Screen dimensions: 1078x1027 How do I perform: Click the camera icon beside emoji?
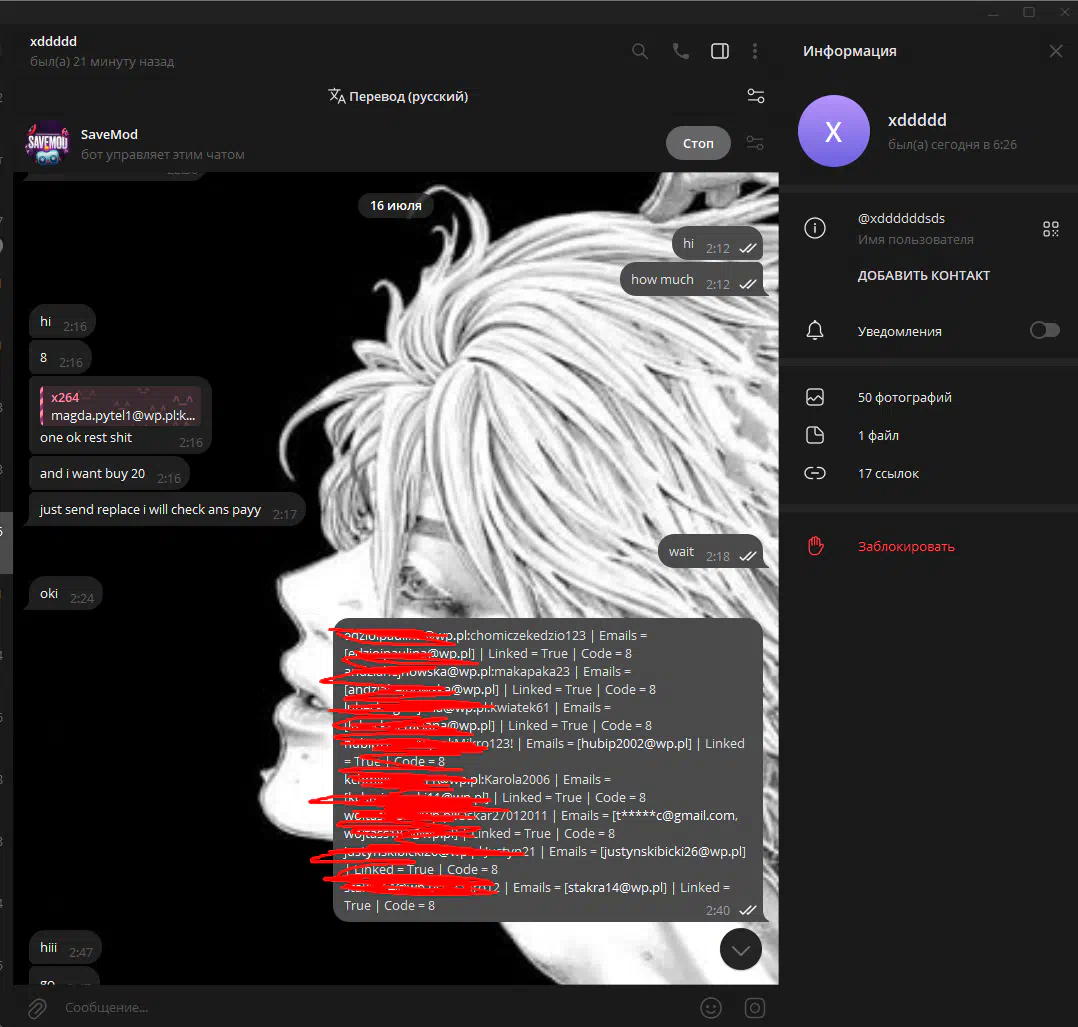(x=754, y=1008)
